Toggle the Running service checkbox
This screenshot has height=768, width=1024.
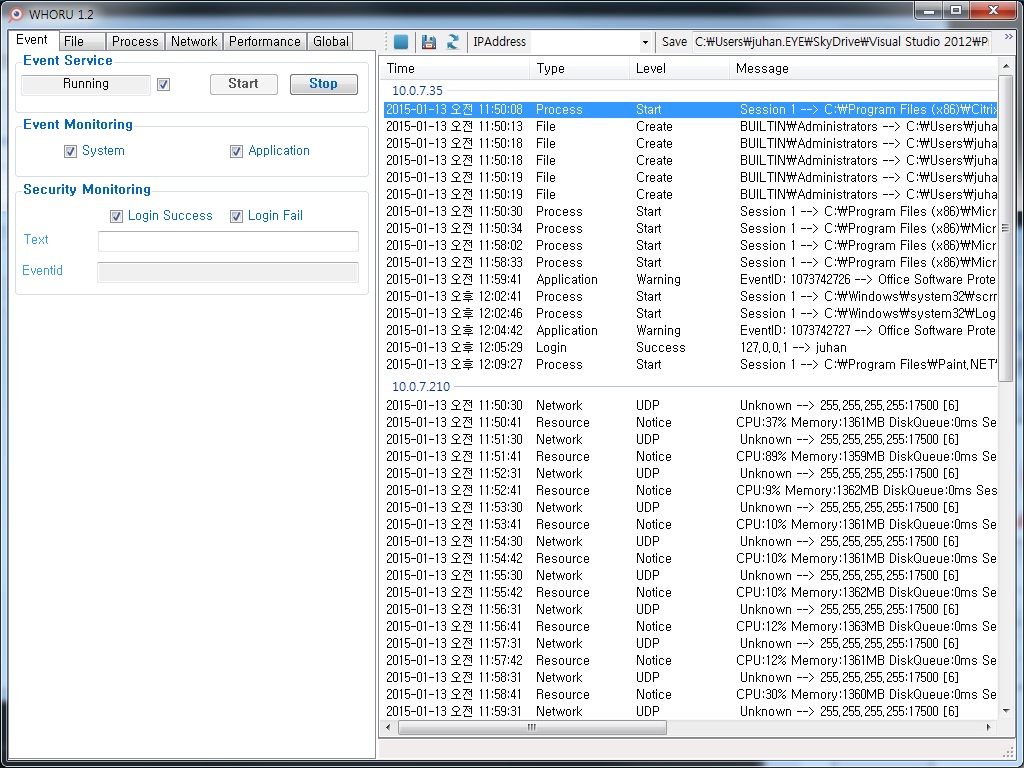[164, 85]
